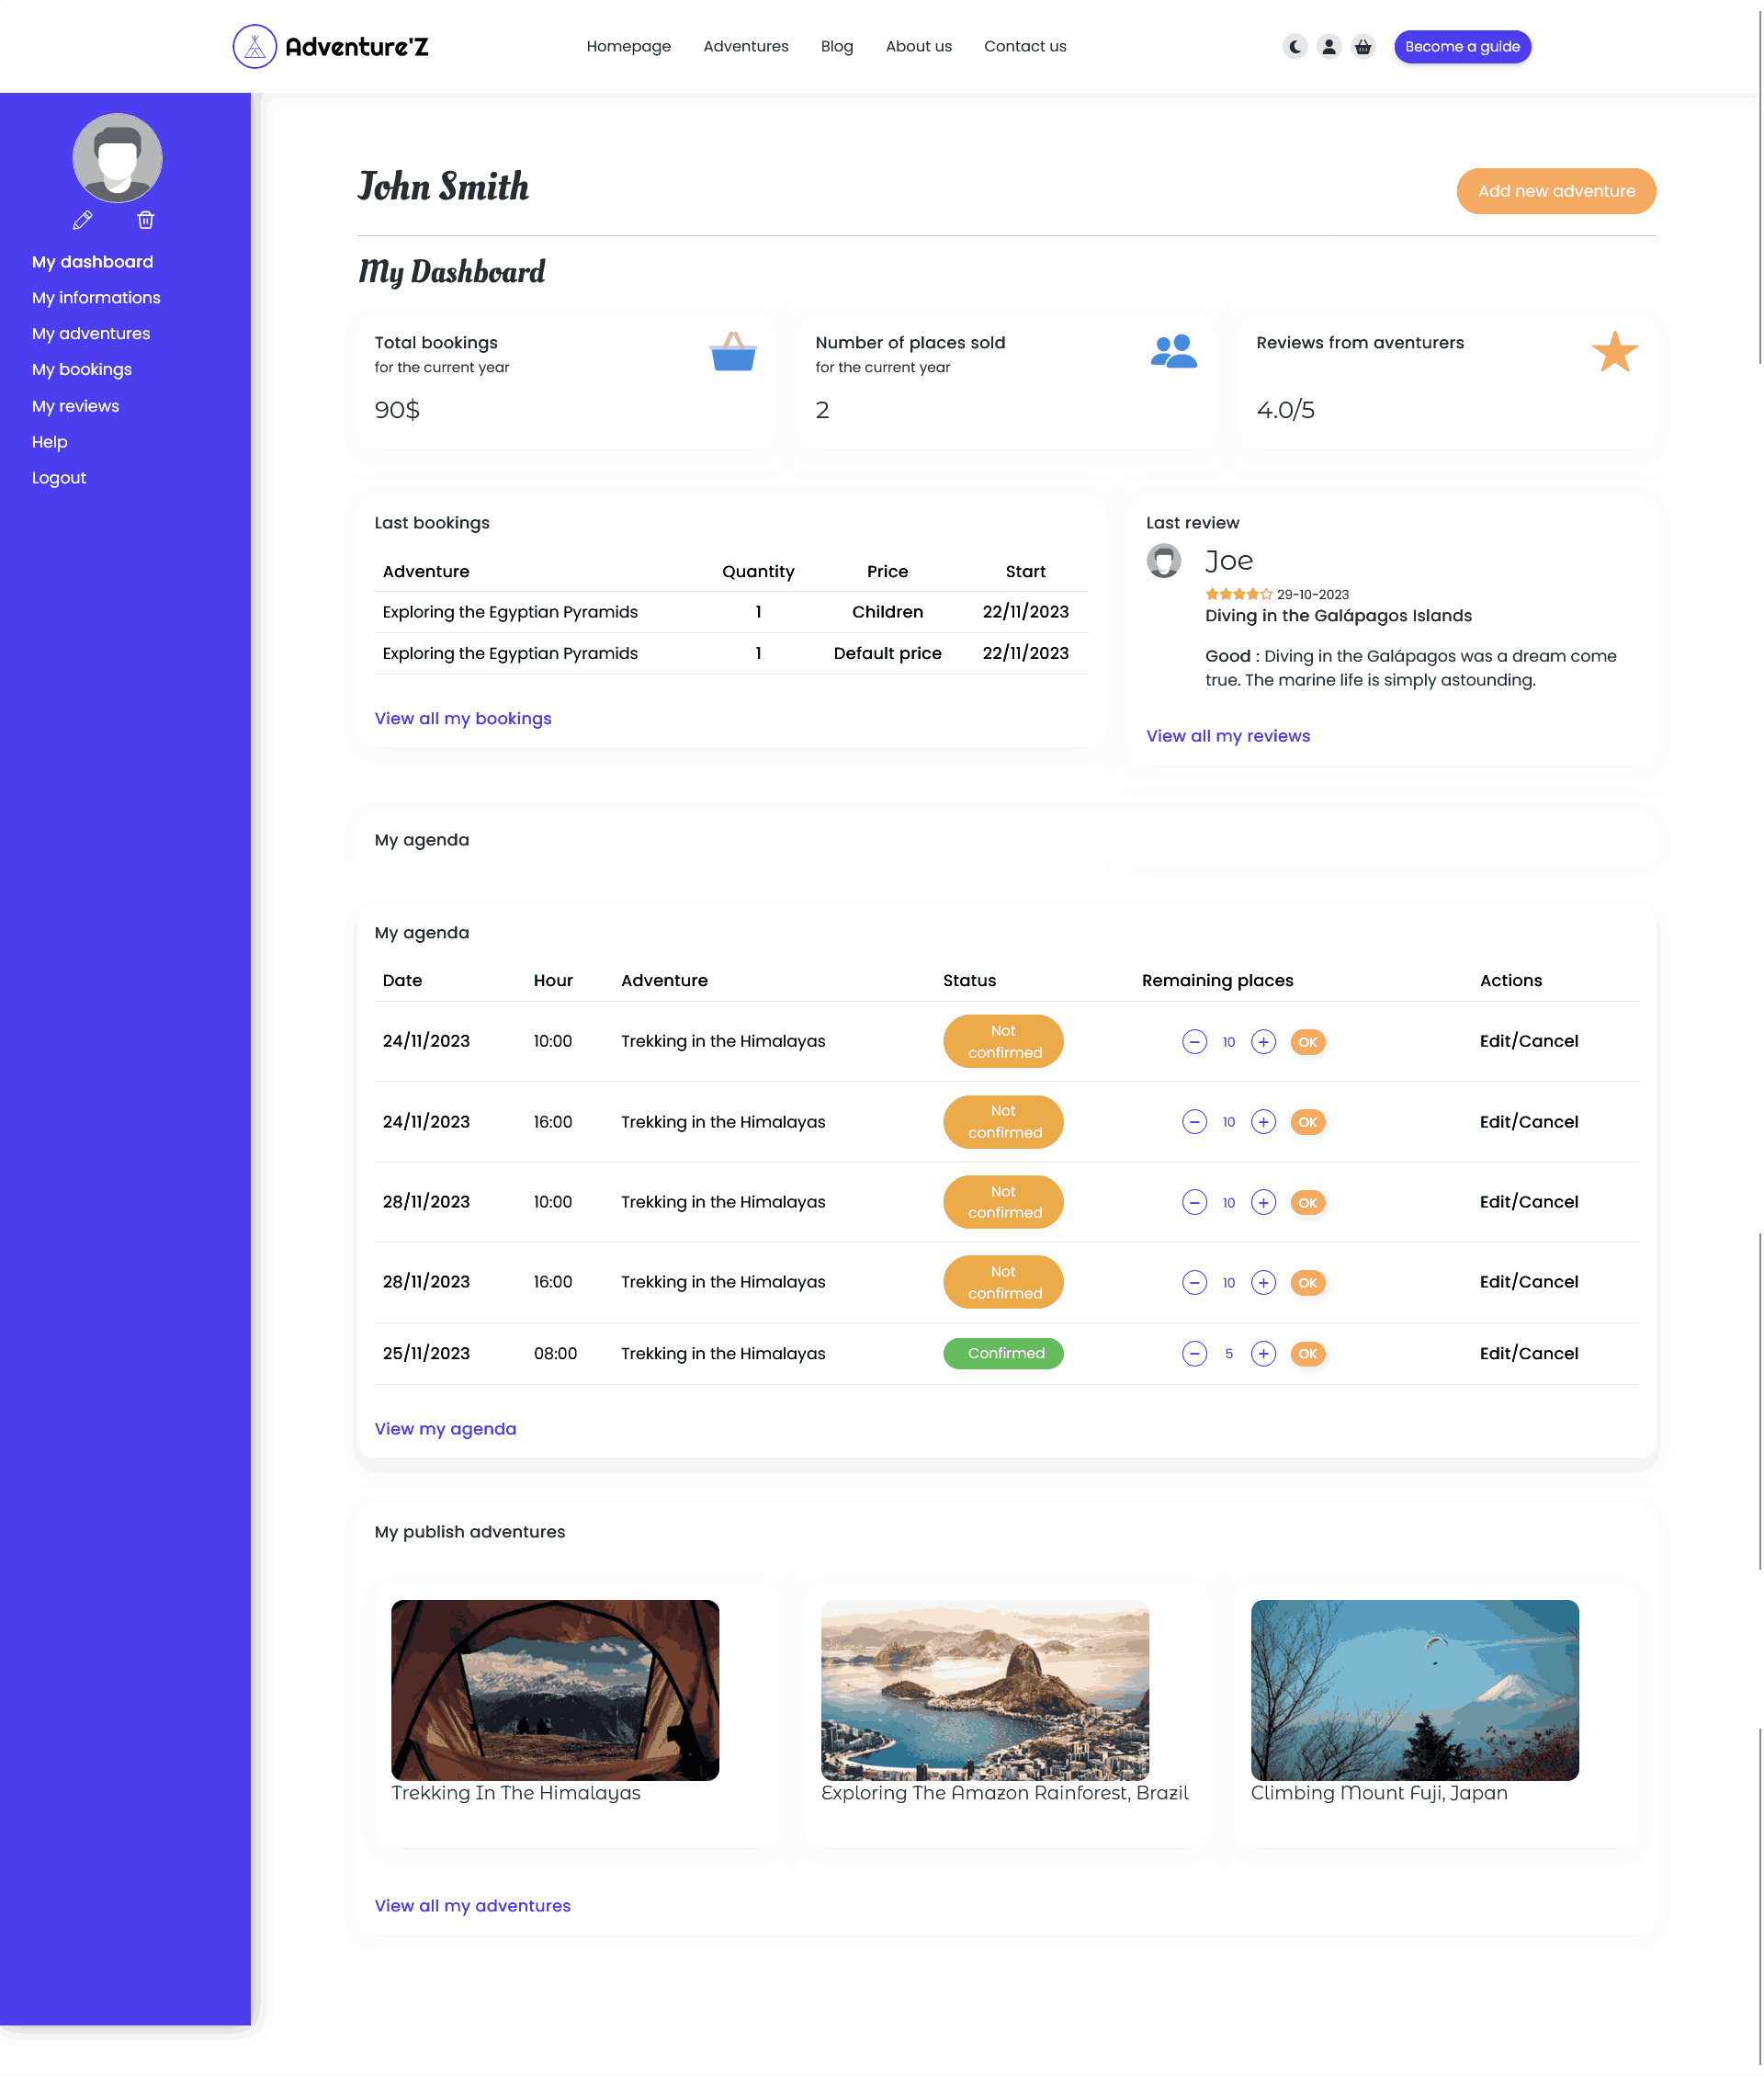Open the user account icon in the header
Image resolution: width=1764 pixels, height=2076 pixels.
(x=1329, y=46)
